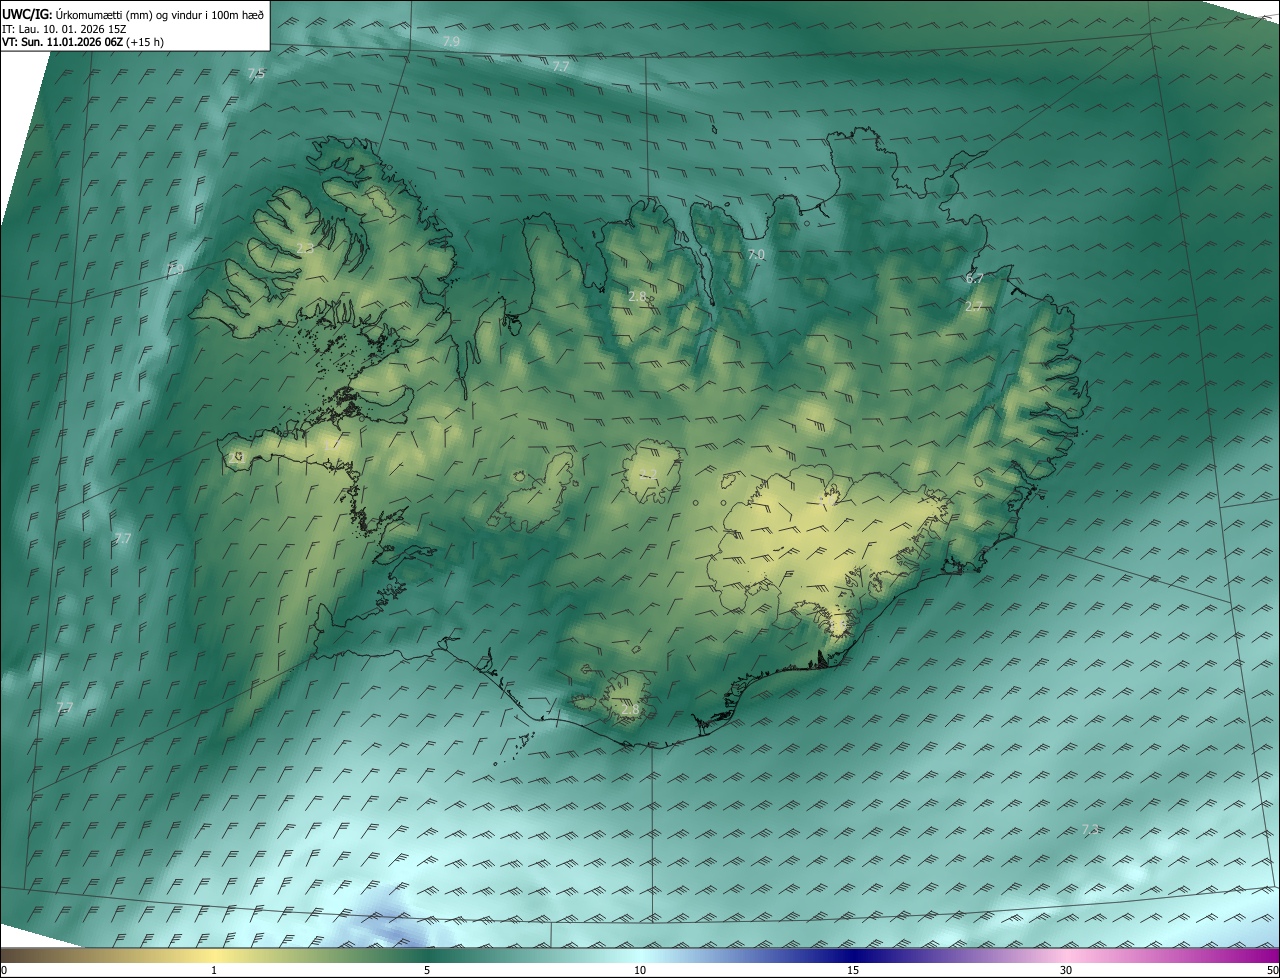The height and width of the screenshot is (978, 1280).
Task: Select the '2.7' value label on the map
Action: point(973,306)
